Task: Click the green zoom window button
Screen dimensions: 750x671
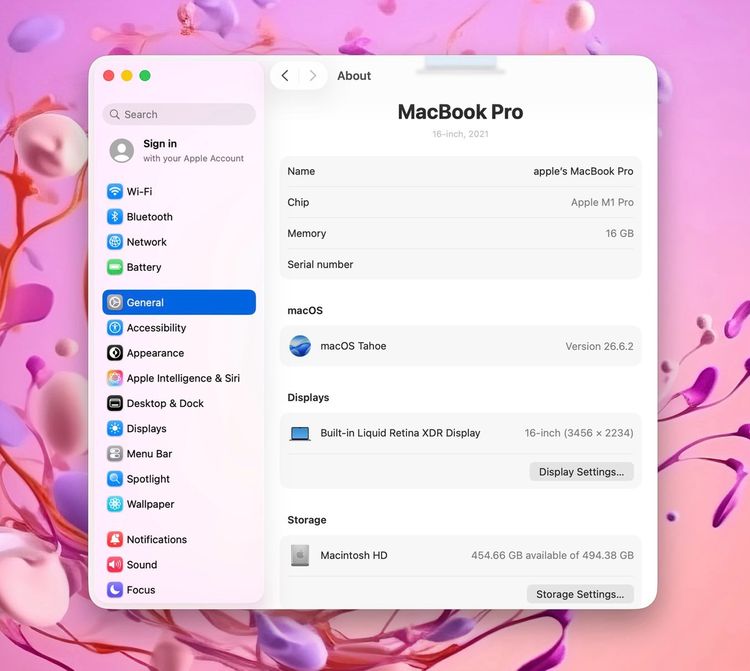Action: [x=145, y=76]
